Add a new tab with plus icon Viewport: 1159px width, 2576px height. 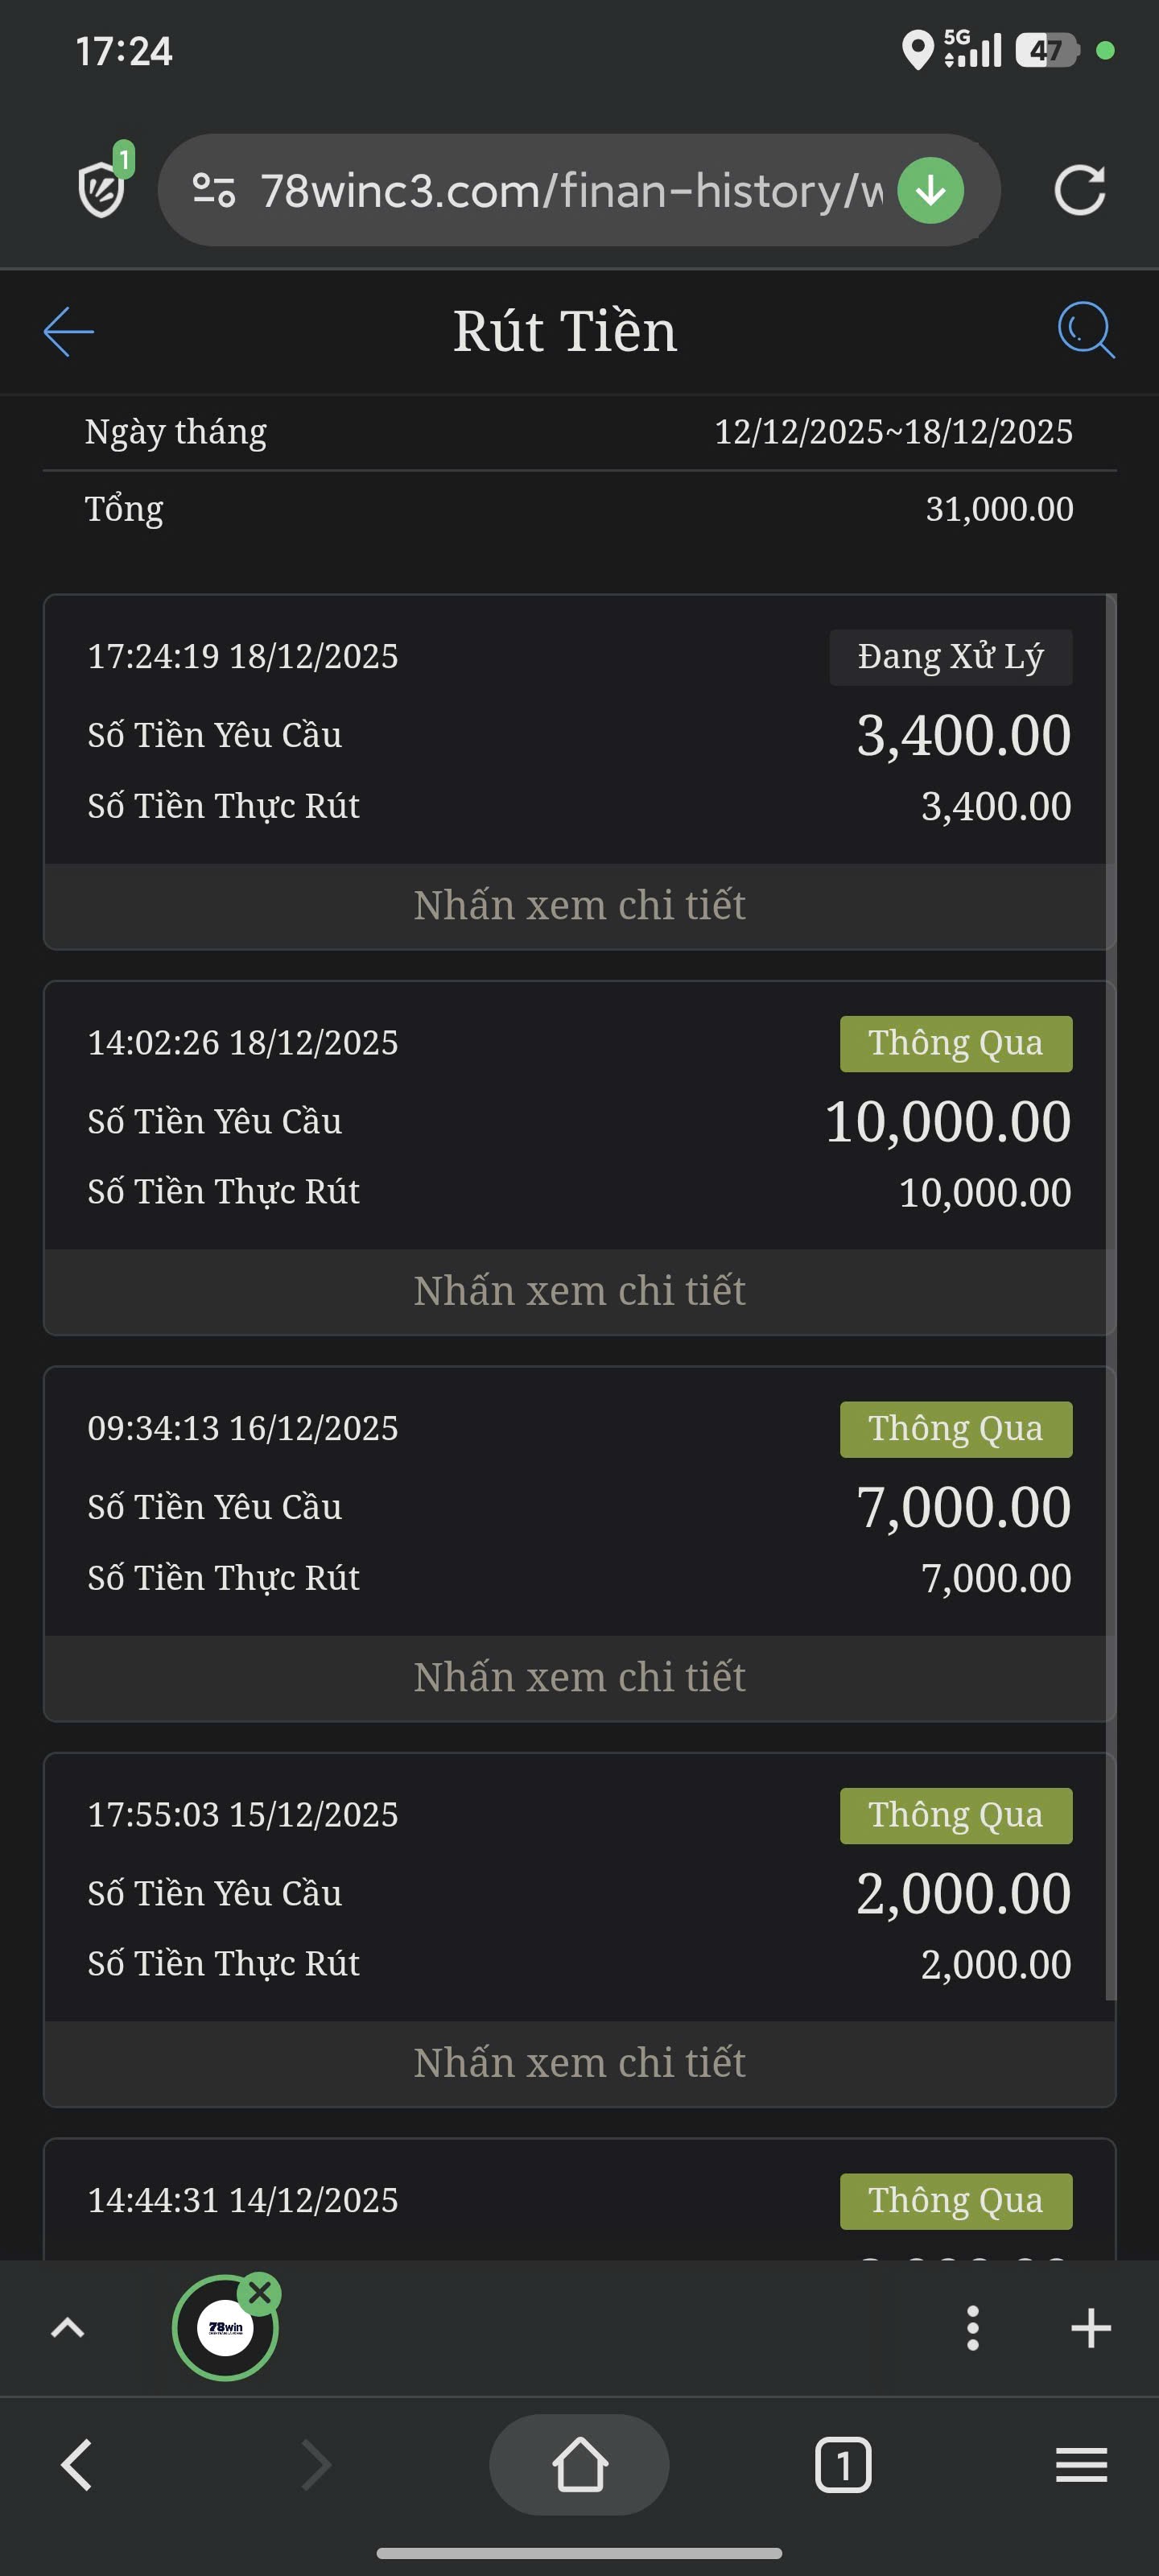click(1090, 2328)
